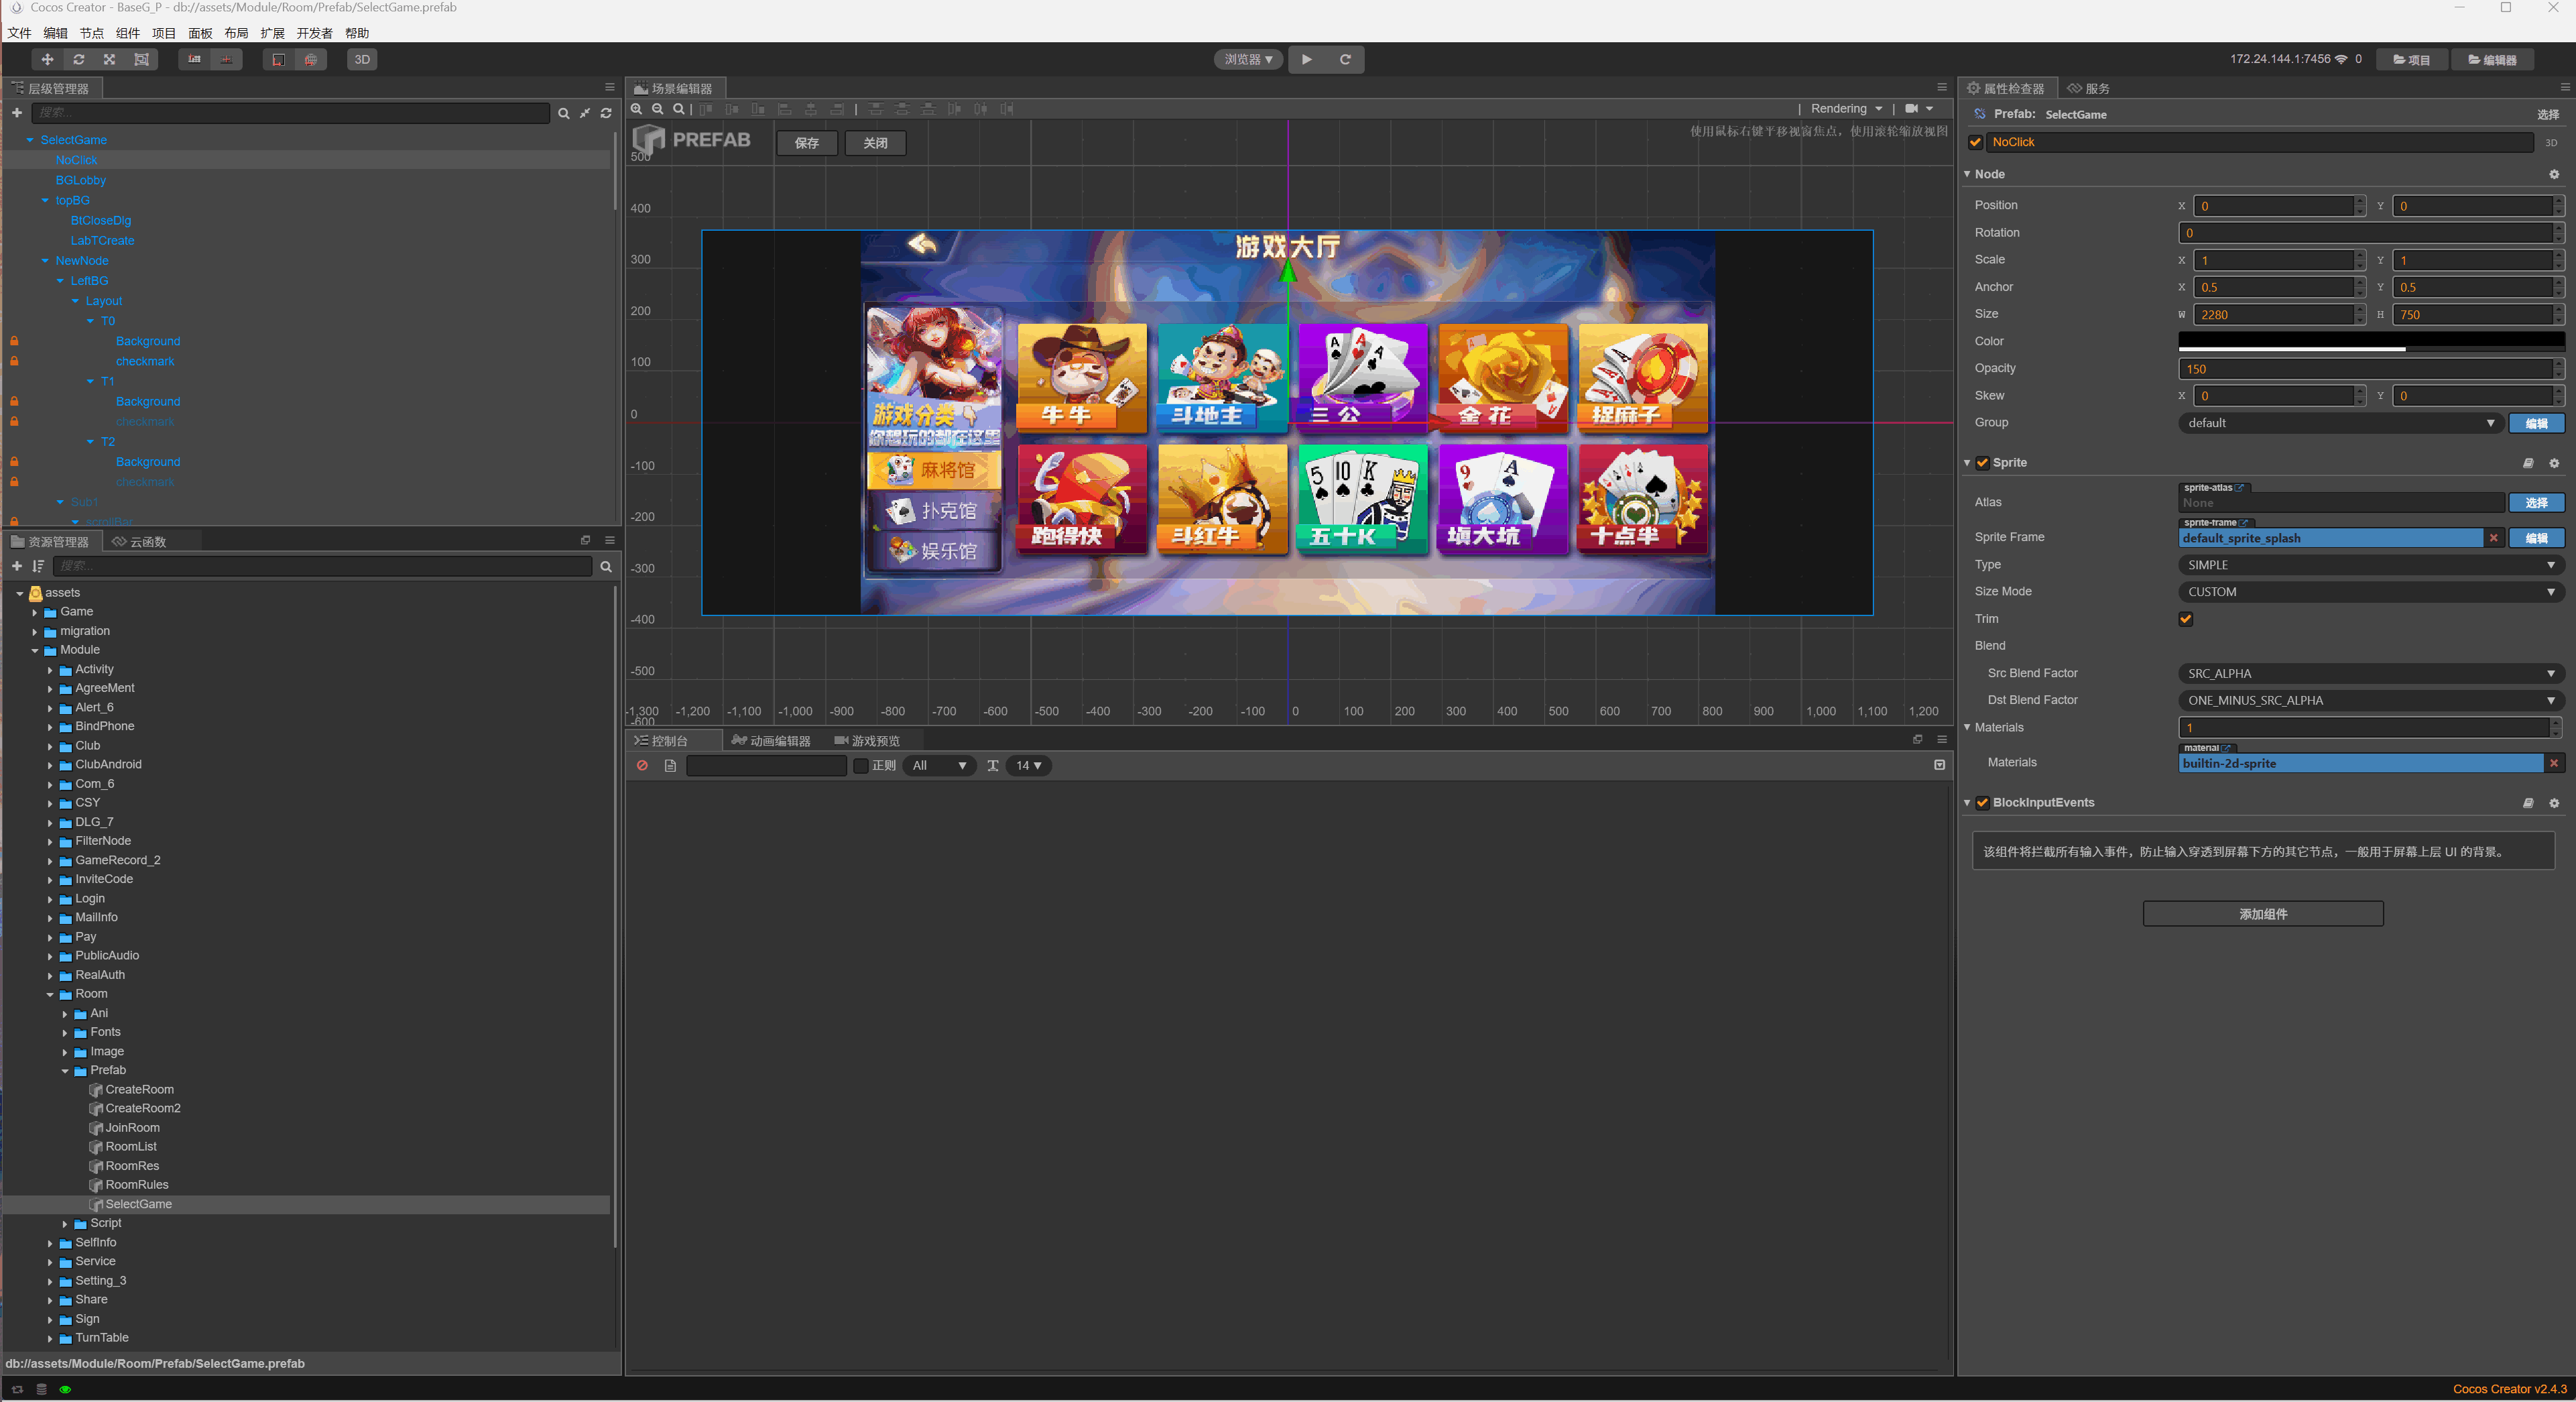Clear the console log
The height and width of the screenshot is (1402, 2576).
(x=643, y=766)
